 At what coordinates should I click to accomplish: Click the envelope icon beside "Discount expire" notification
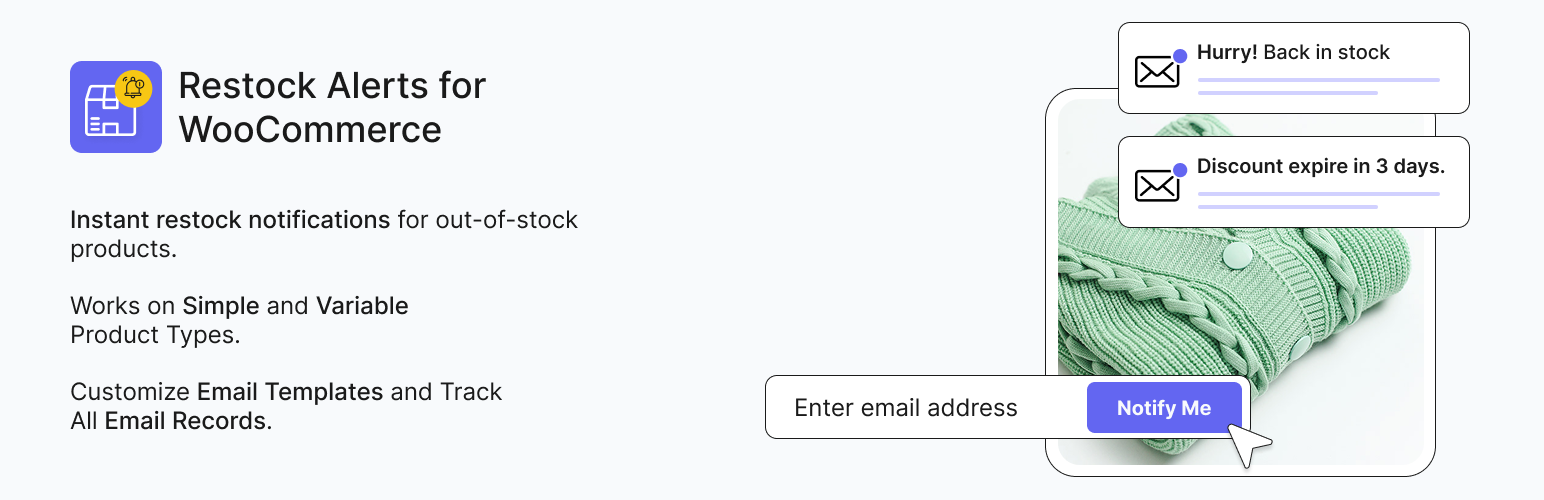tap(1157, 185)
